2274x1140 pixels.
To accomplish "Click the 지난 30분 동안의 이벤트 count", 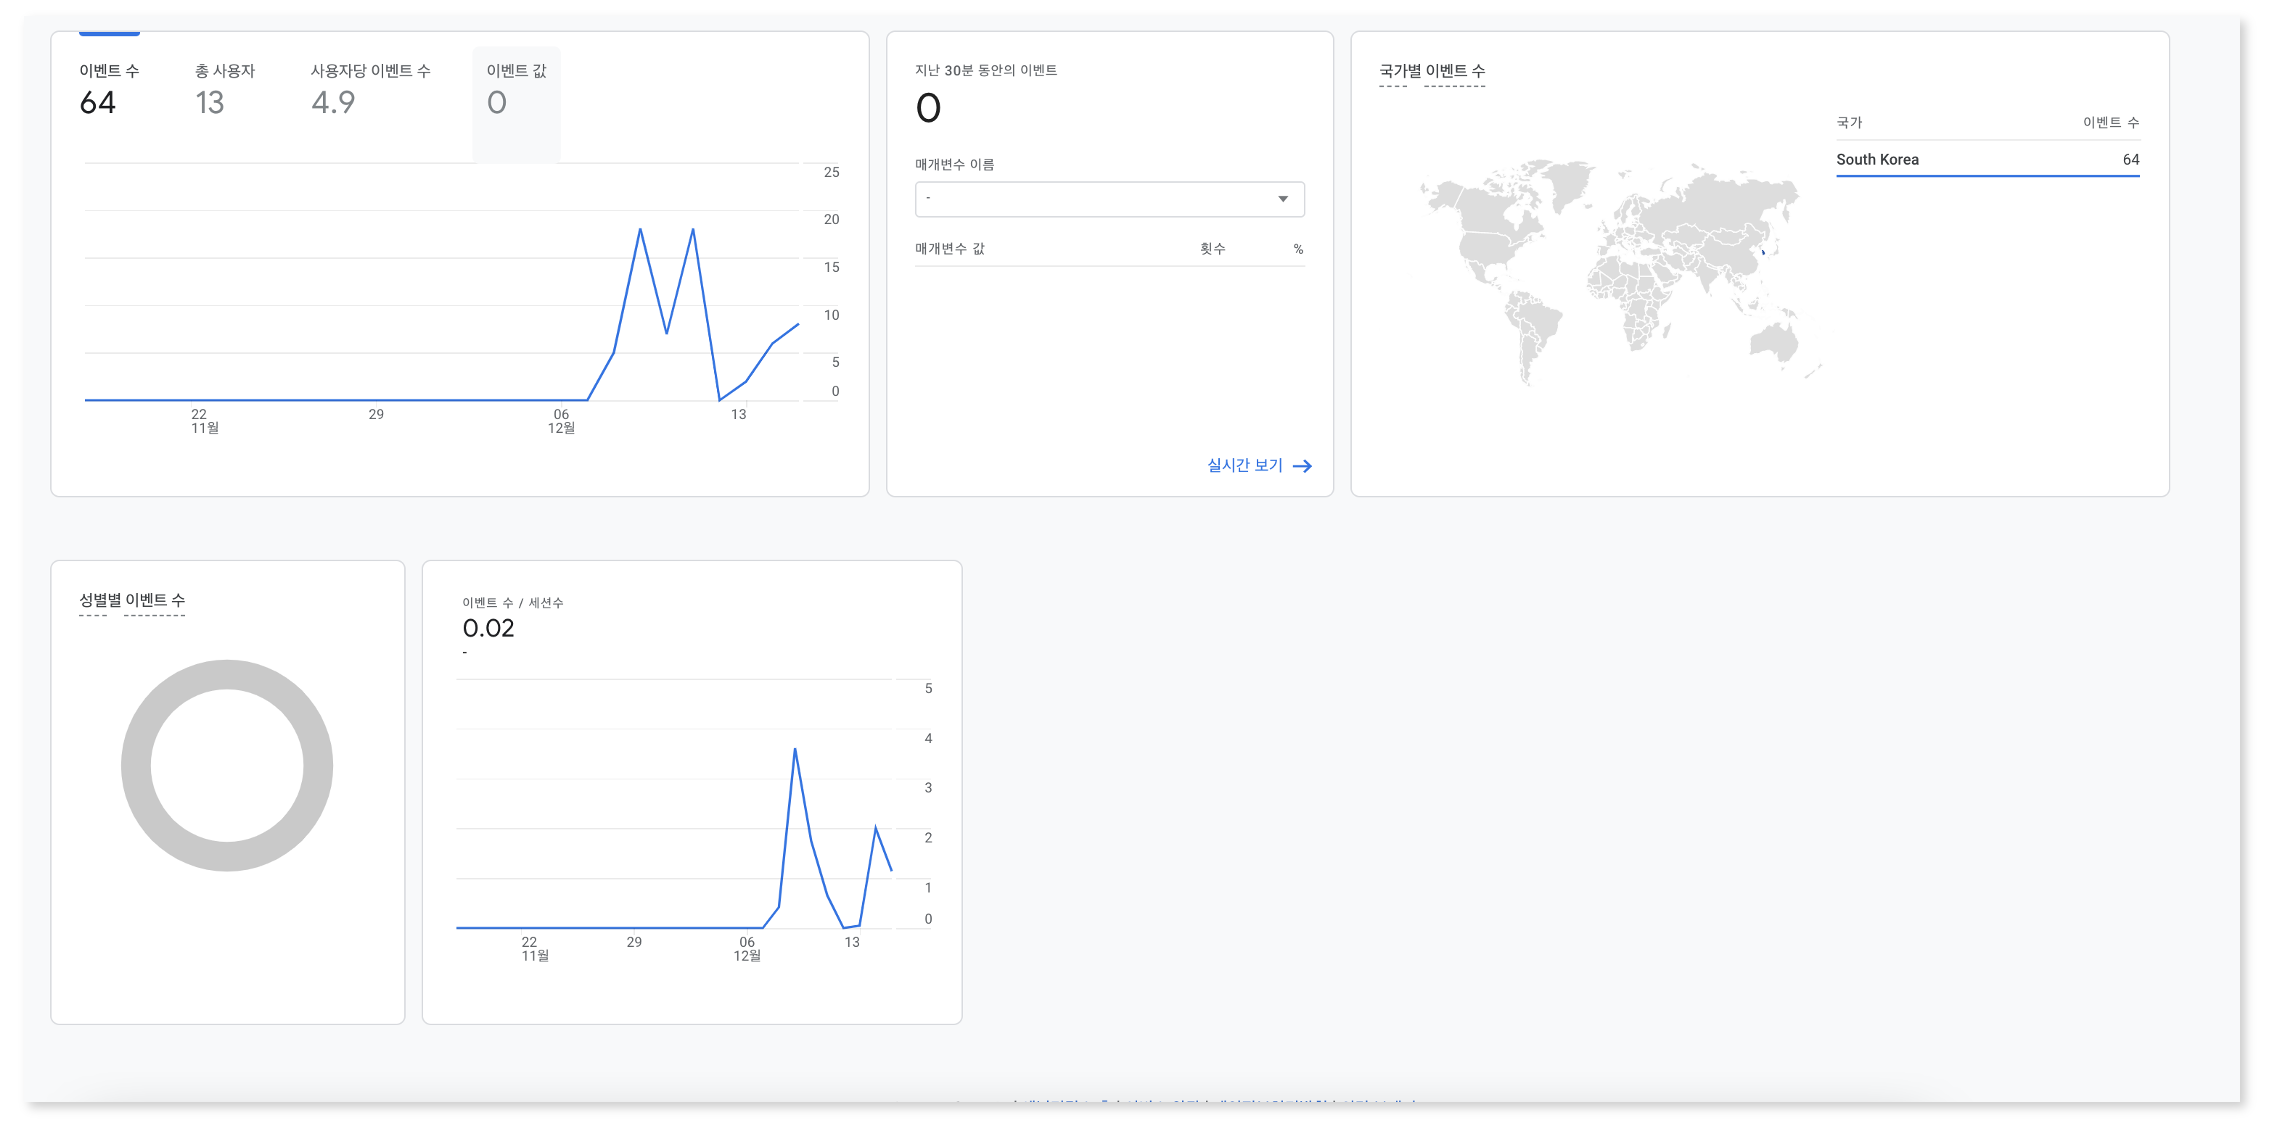I will [928, 108].
